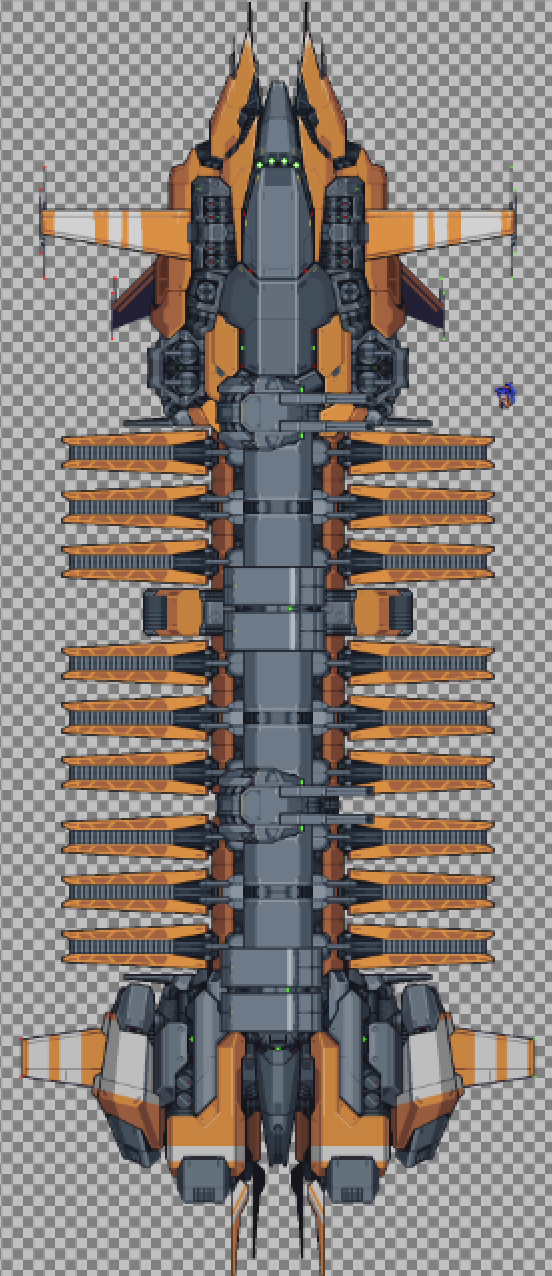Select the bottommost right orange radiator panel
552x1276 pixels.
(x=420, y=946)
